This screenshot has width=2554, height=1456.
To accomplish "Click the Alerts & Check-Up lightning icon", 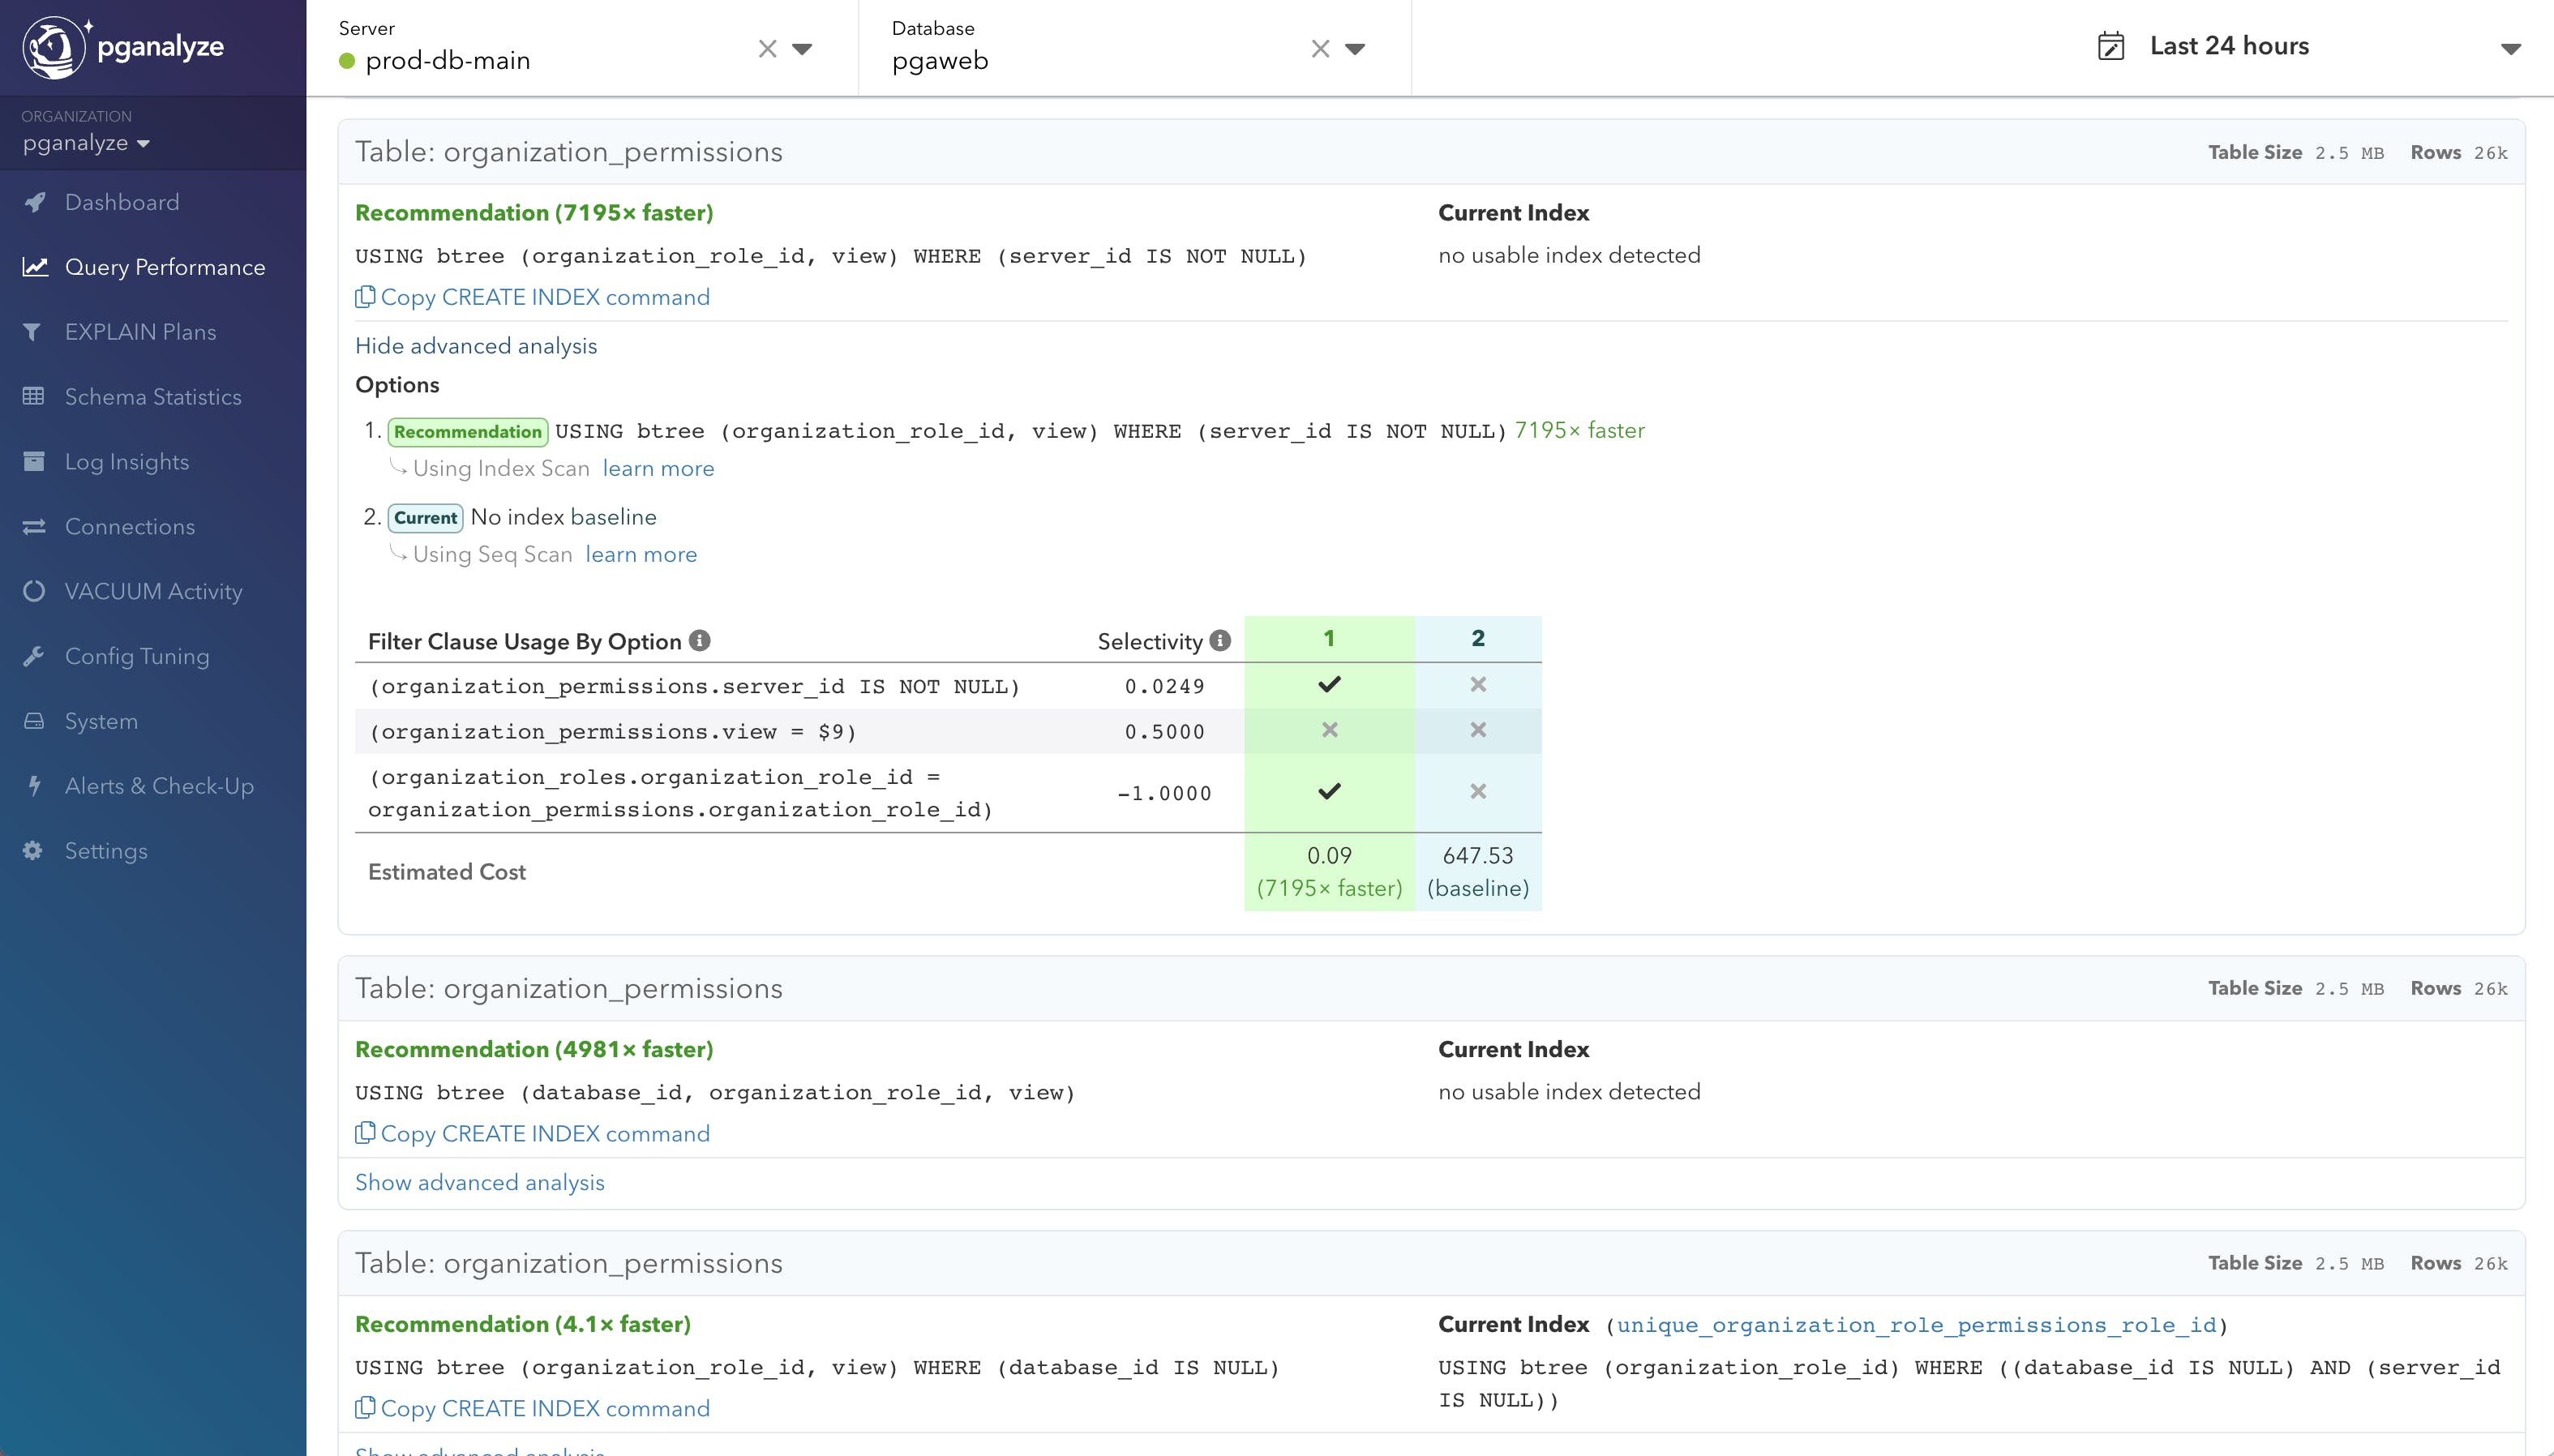I will (x=35, y=786).
